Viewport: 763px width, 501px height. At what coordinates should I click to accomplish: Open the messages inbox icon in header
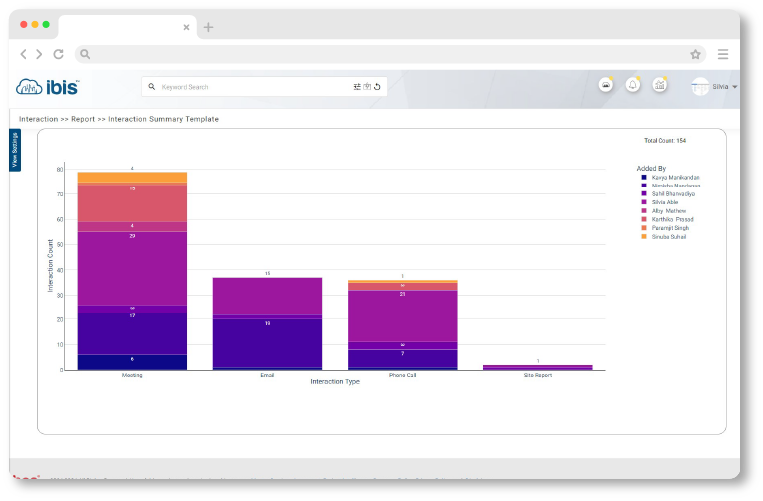click(x=605, y=86)
